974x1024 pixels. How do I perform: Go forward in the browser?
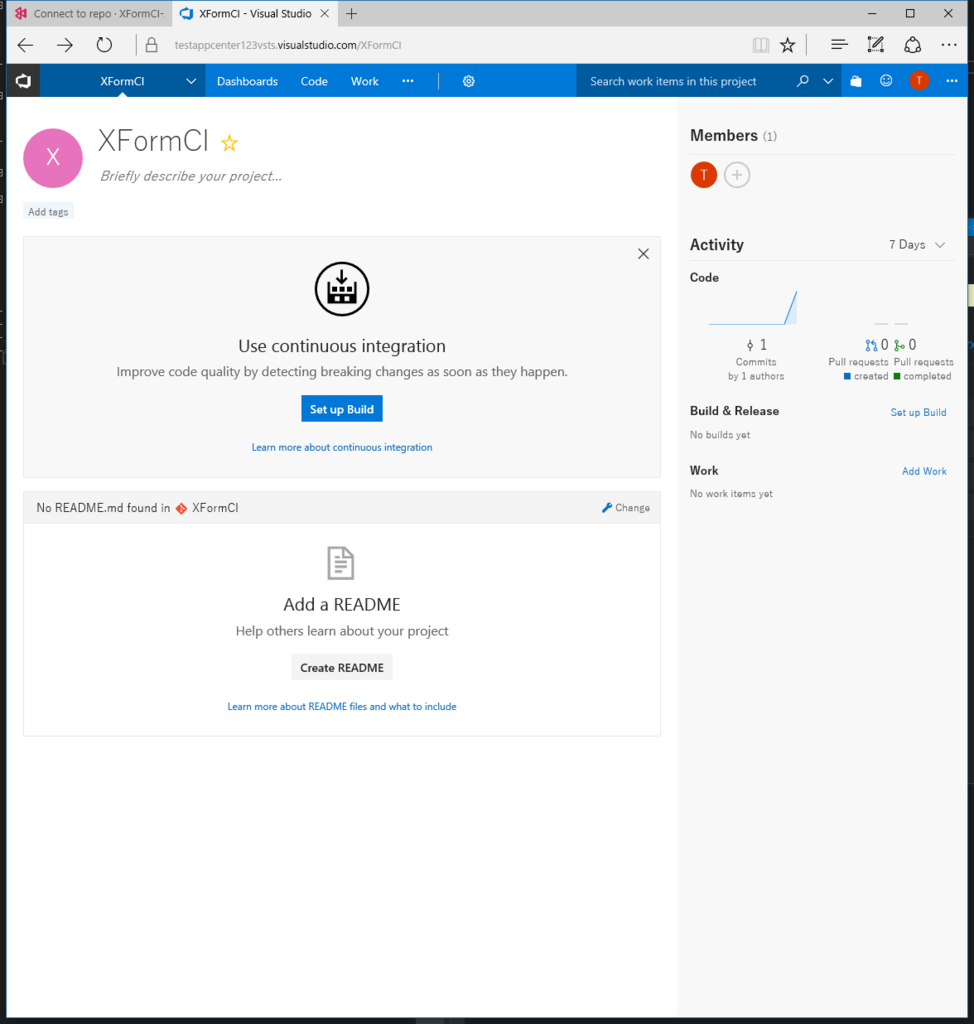[65, 45]
